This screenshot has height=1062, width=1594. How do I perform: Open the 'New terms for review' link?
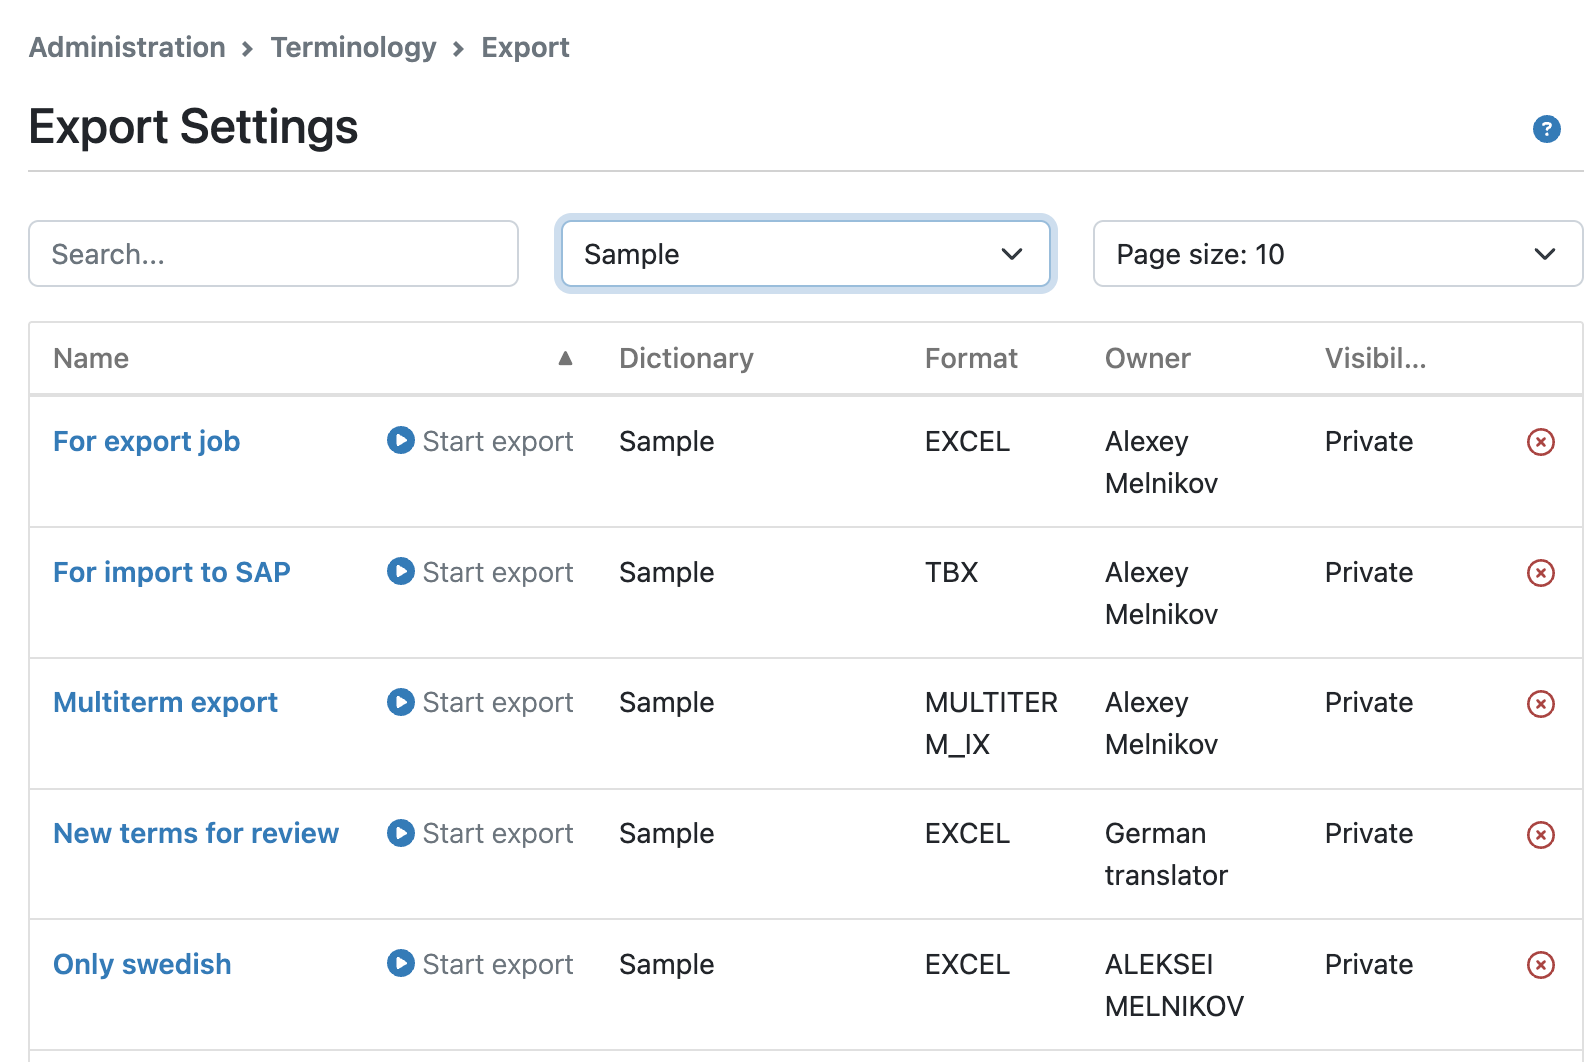tap(196, 833)
